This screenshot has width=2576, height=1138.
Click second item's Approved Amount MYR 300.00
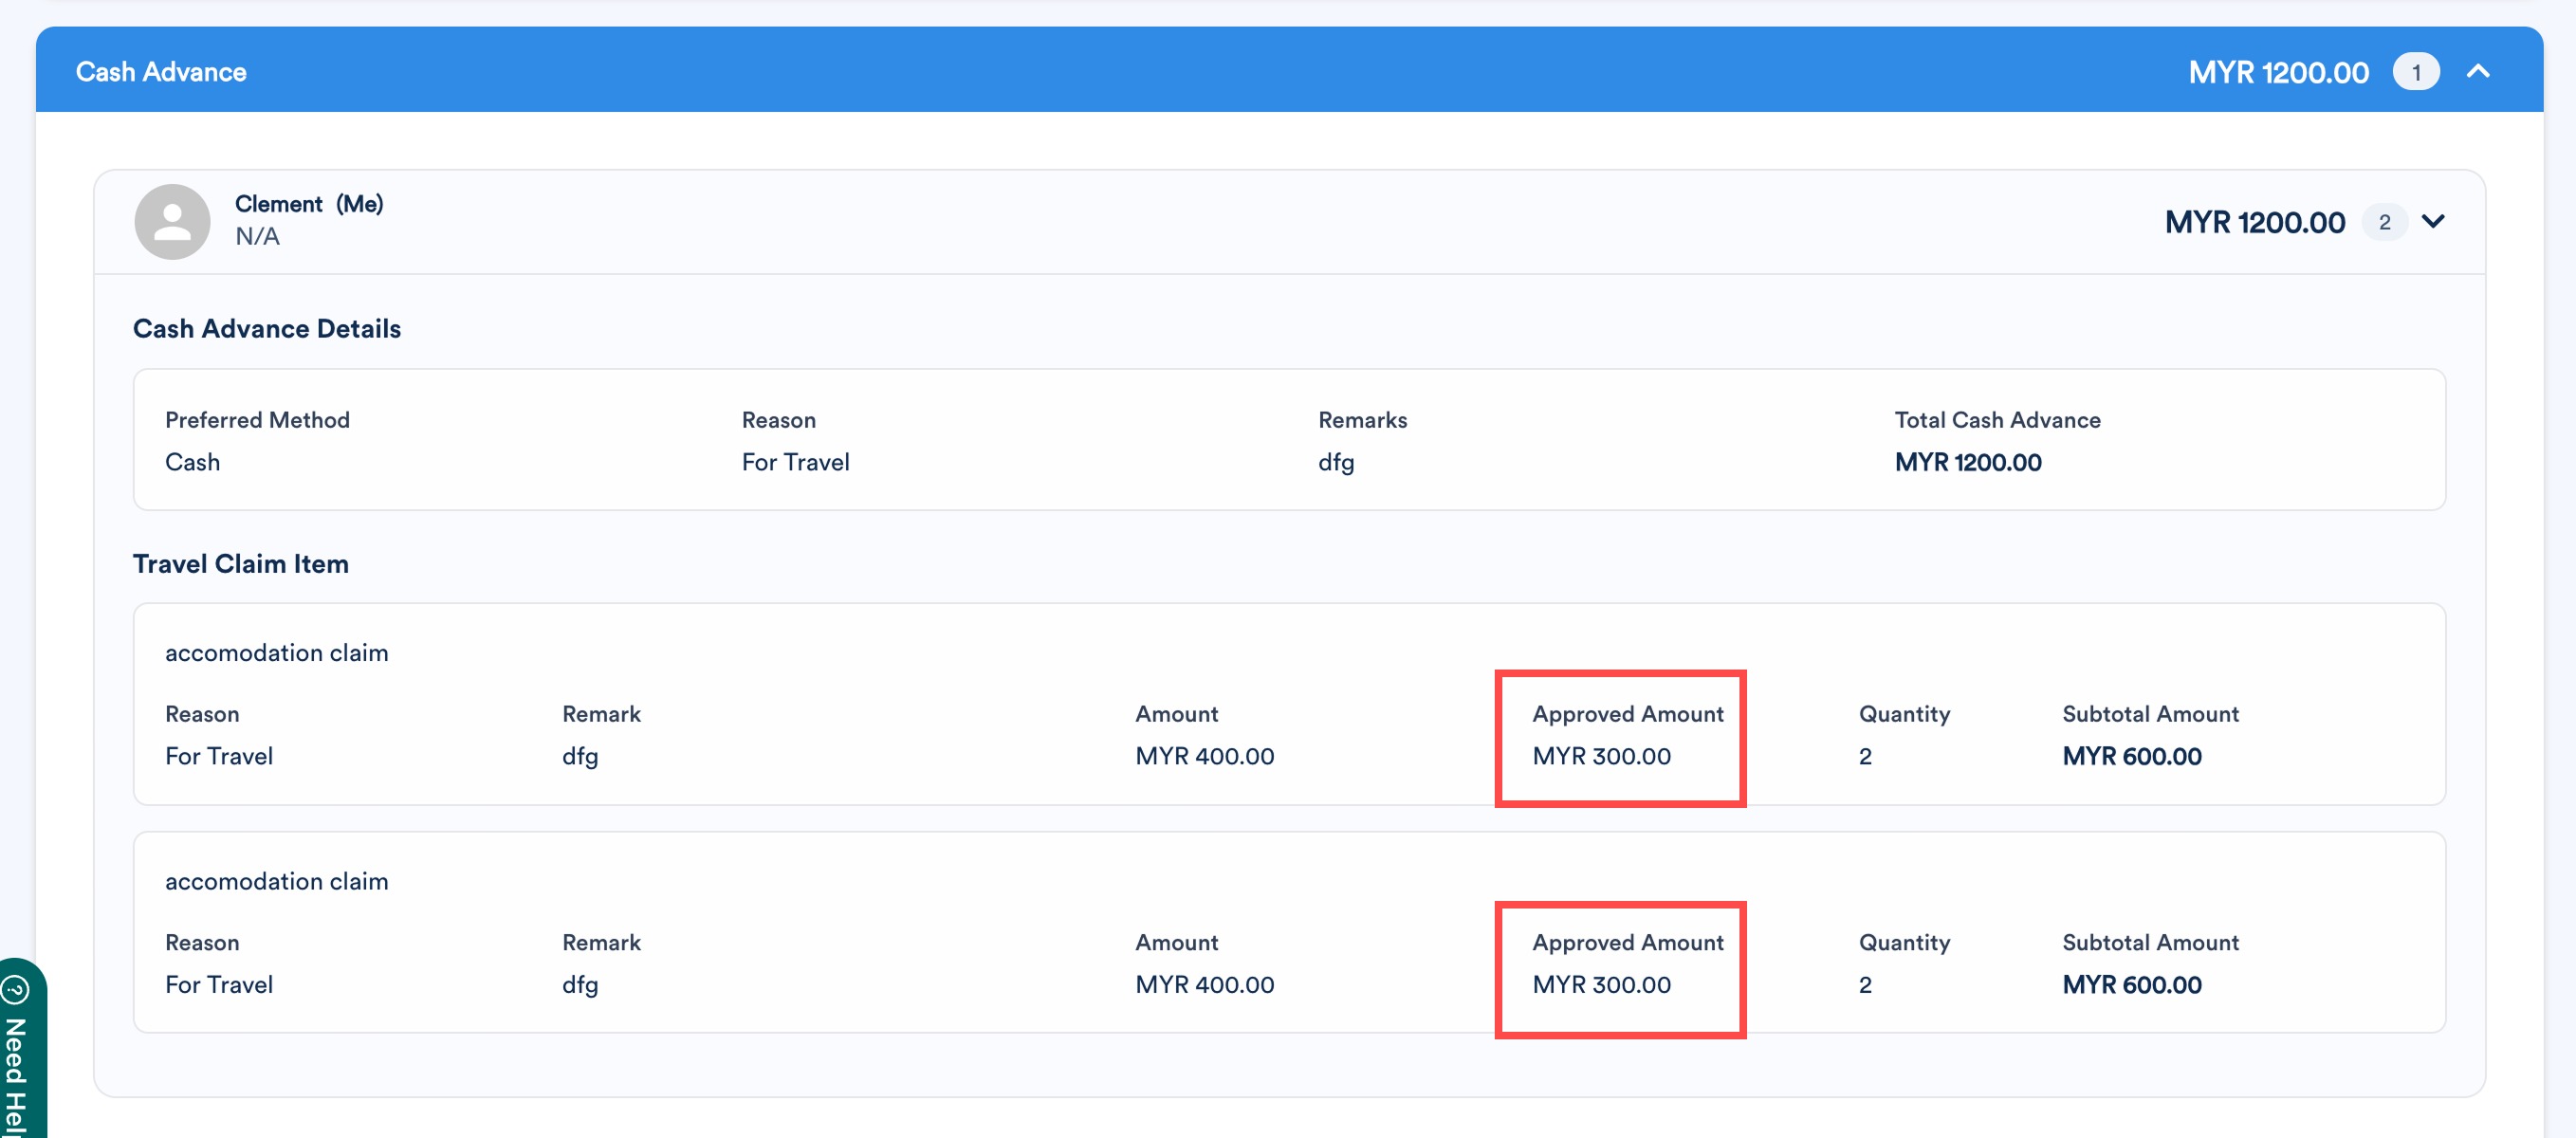pyautogui.click(x=1601, y=984)
